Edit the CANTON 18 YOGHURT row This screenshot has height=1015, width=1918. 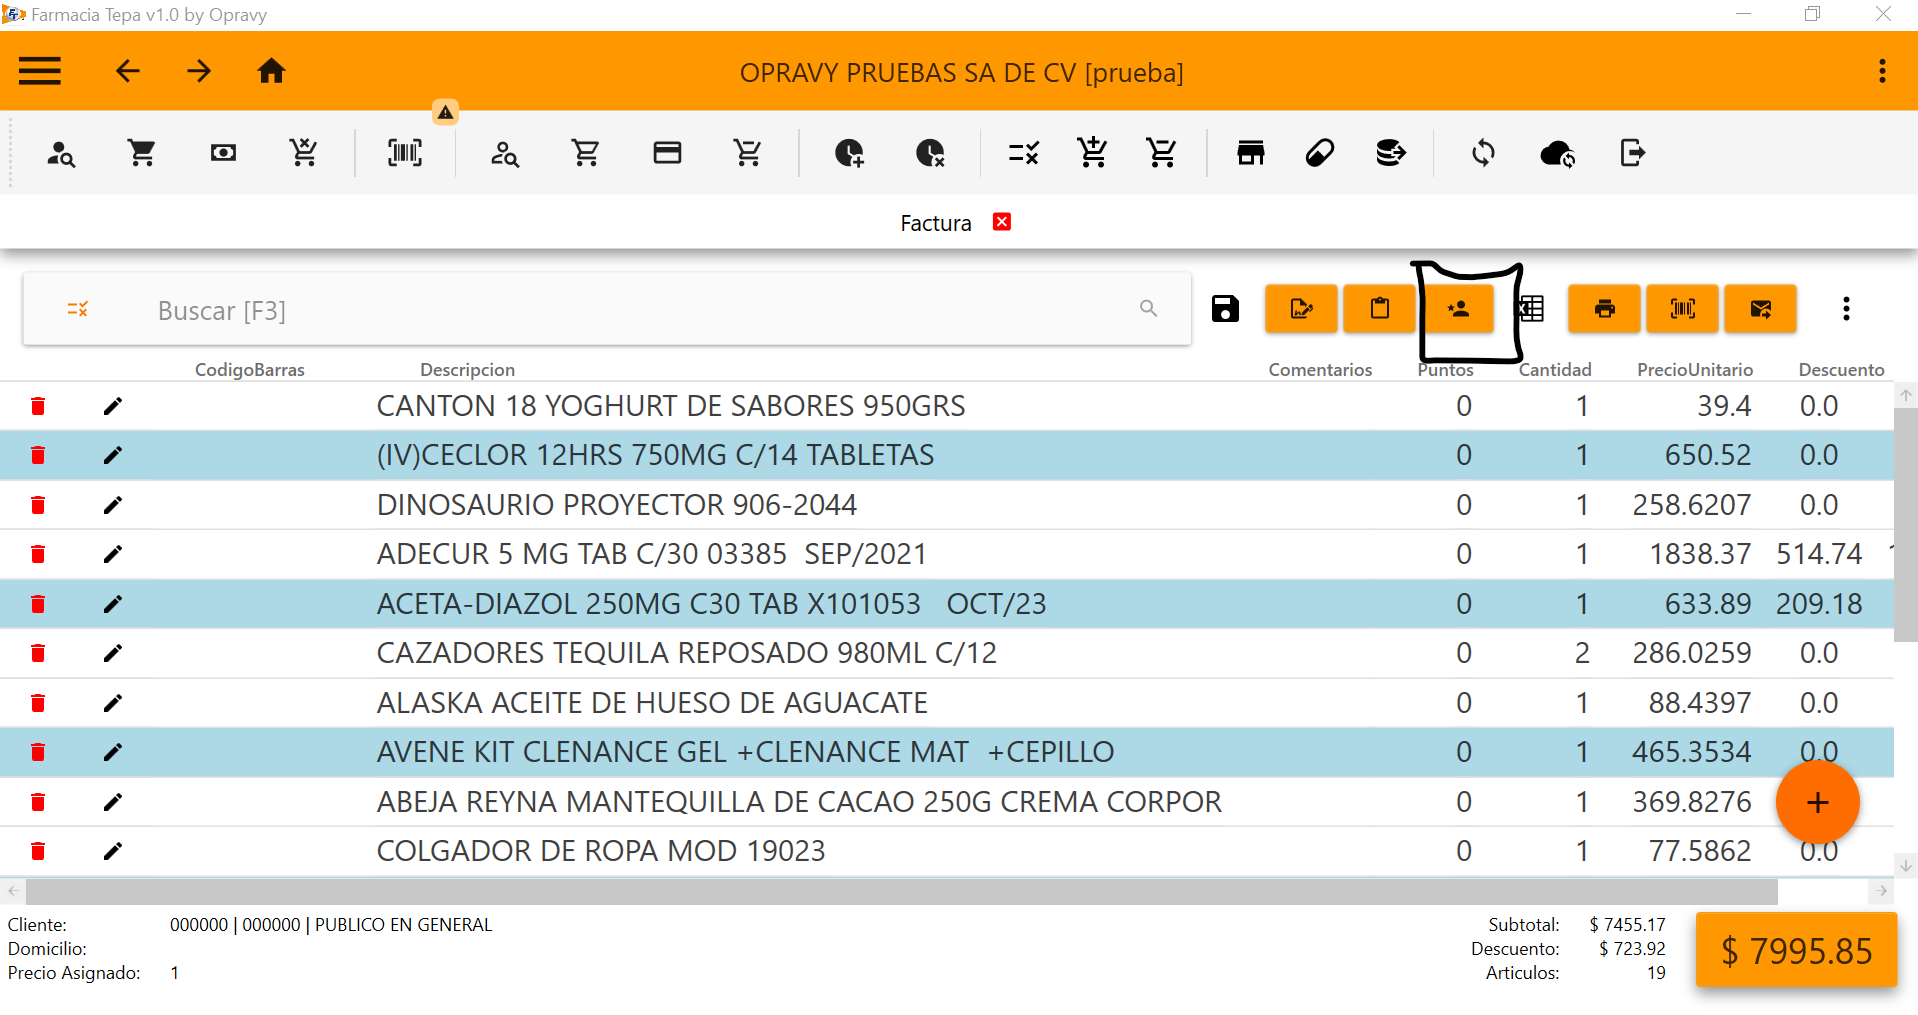click(113, 406)
